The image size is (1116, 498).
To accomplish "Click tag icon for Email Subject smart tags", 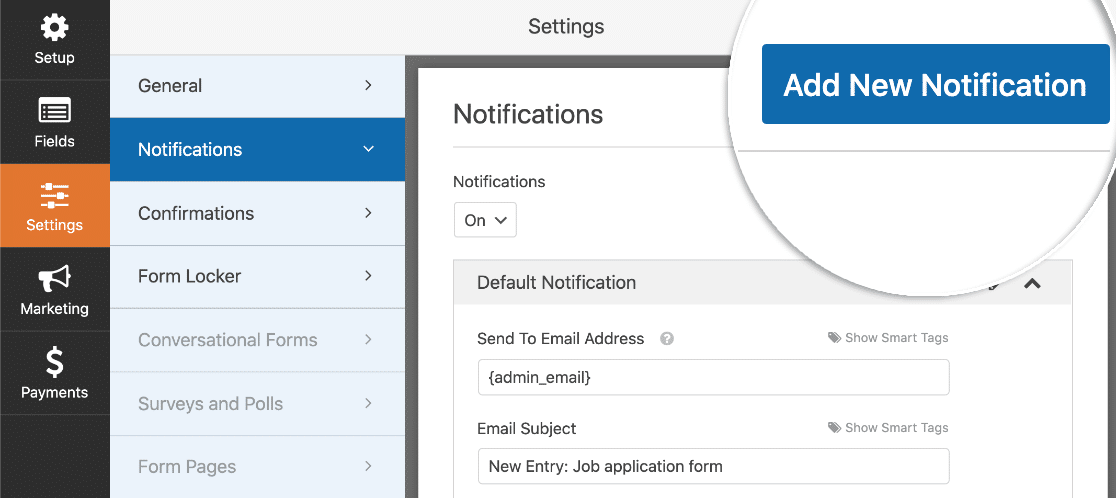I will [834, 428].
